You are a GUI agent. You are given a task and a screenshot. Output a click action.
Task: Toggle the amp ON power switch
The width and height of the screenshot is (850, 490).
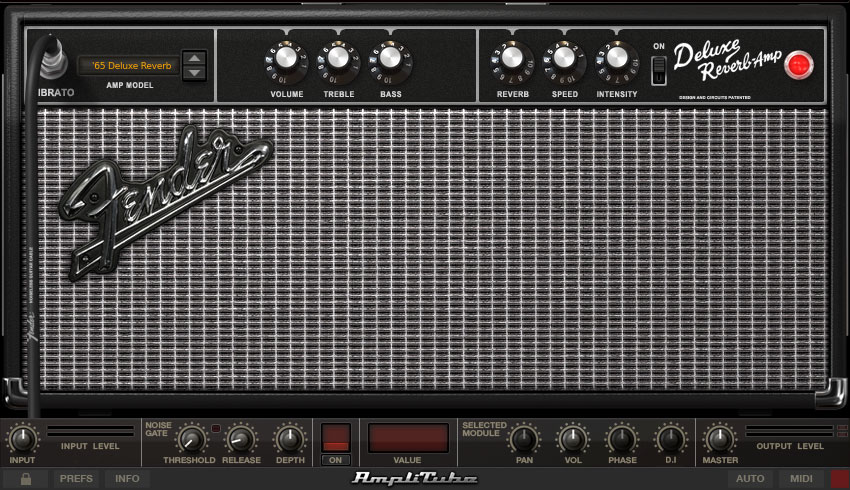pyautogui.click(x=659, y=70)
